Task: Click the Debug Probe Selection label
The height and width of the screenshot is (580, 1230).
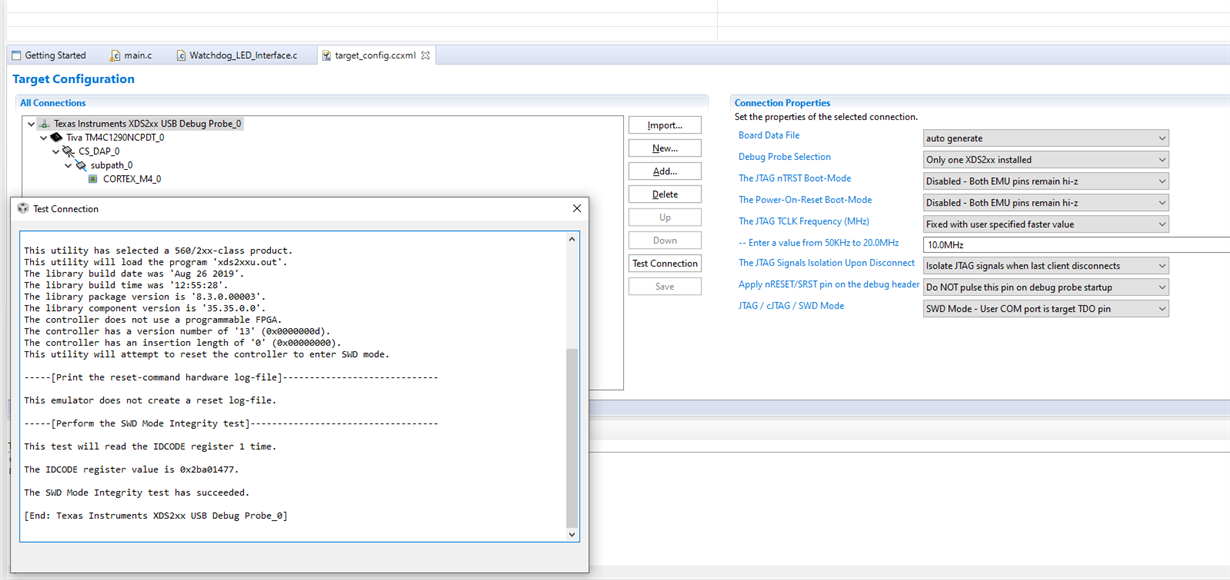Action: tap(784, 157)
